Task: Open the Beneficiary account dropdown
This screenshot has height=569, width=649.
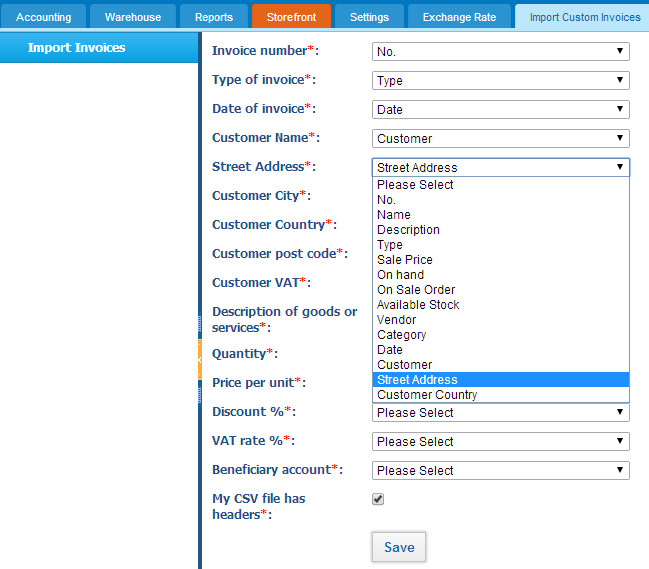Action: click(501, 471)
